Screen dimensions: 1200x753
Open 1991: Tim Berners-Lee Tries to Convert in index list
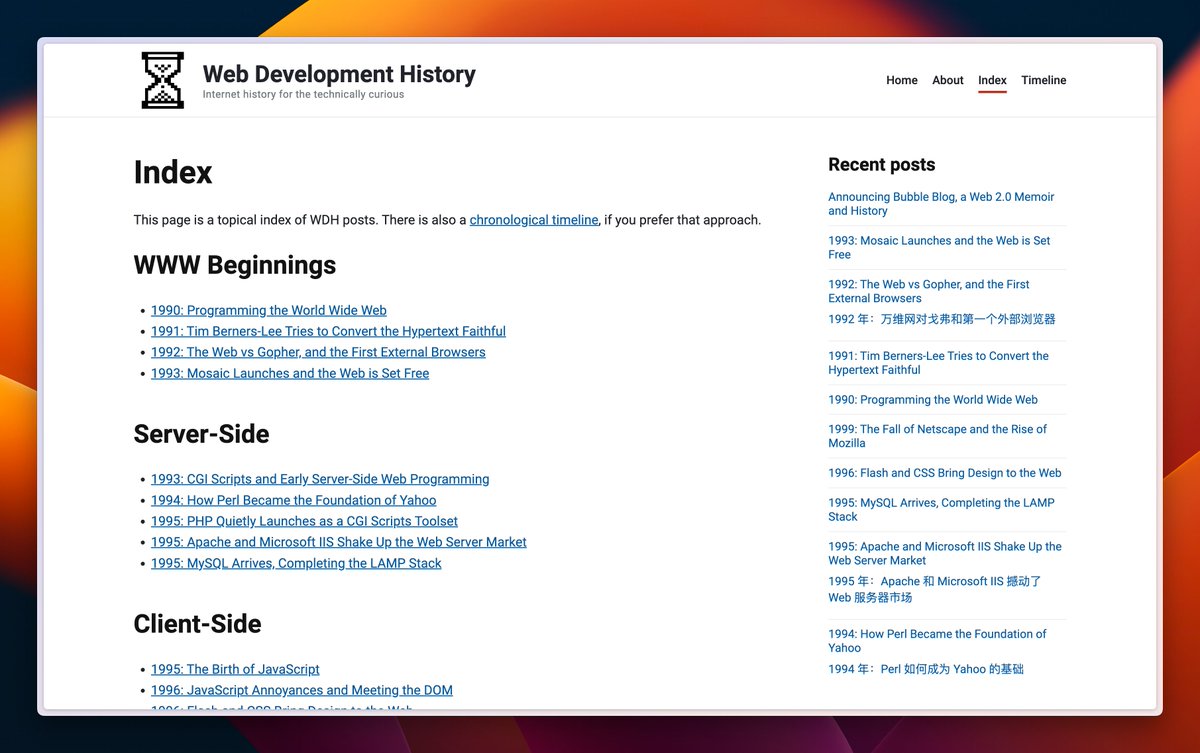pos(328,331)
